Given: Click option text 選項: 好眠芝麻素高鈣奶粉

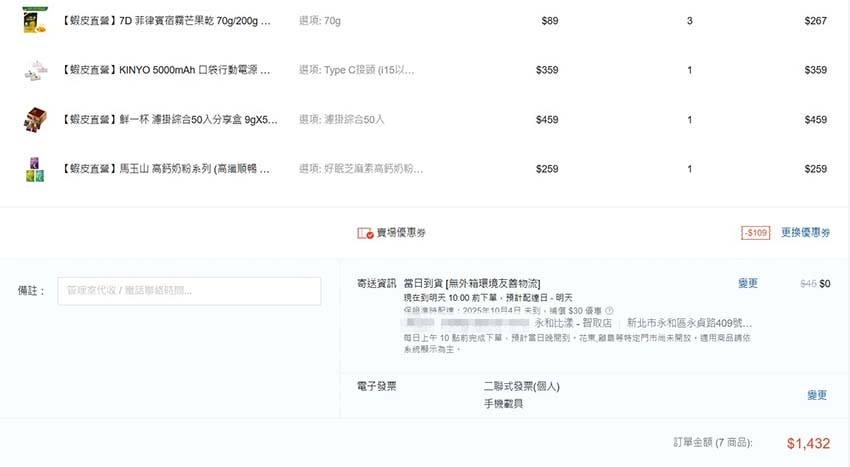Looking at the screenshot, I should 361,169.
